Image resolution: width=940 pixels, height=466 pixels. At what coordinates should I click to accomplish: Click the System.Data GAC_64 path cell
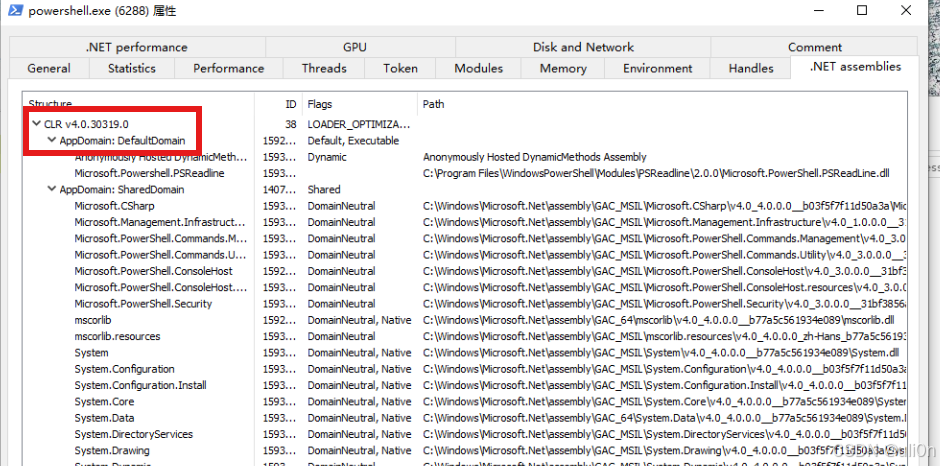664,418
